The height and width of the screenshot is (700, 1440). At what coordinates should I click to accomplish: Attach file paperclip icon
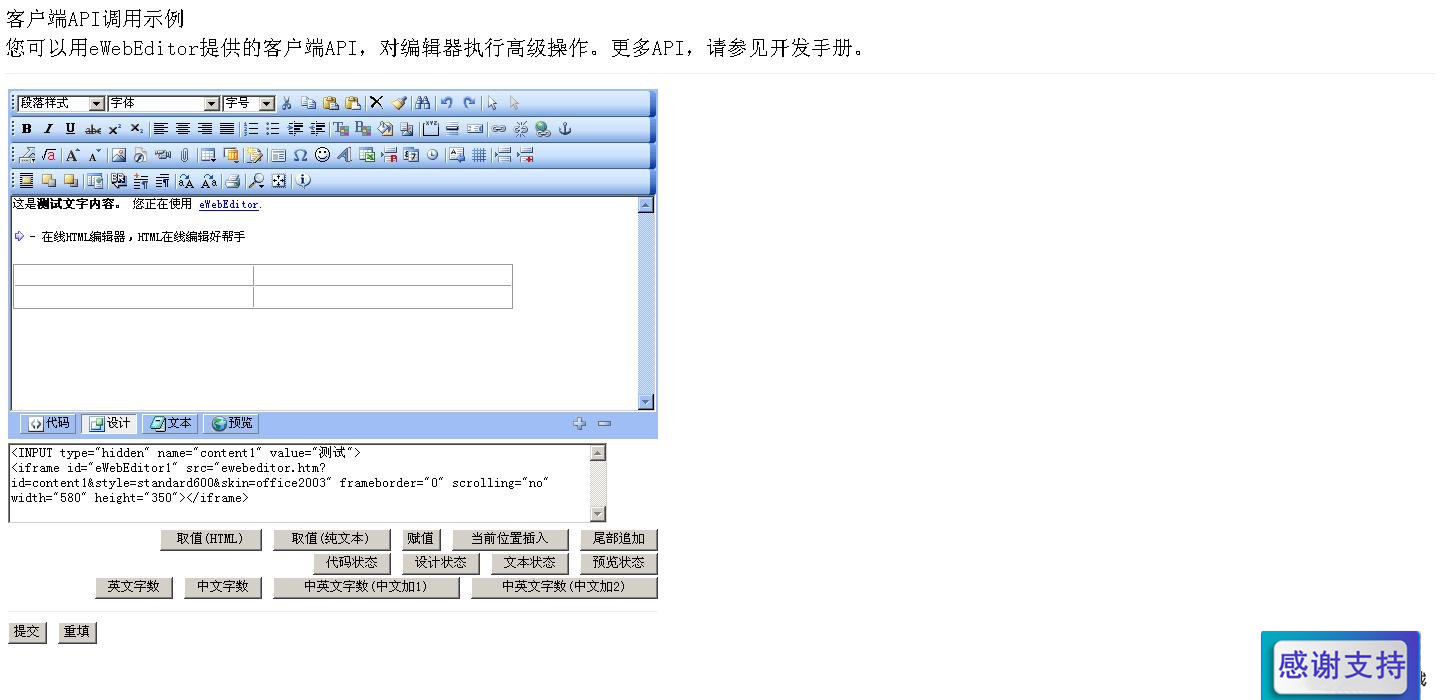185,155
